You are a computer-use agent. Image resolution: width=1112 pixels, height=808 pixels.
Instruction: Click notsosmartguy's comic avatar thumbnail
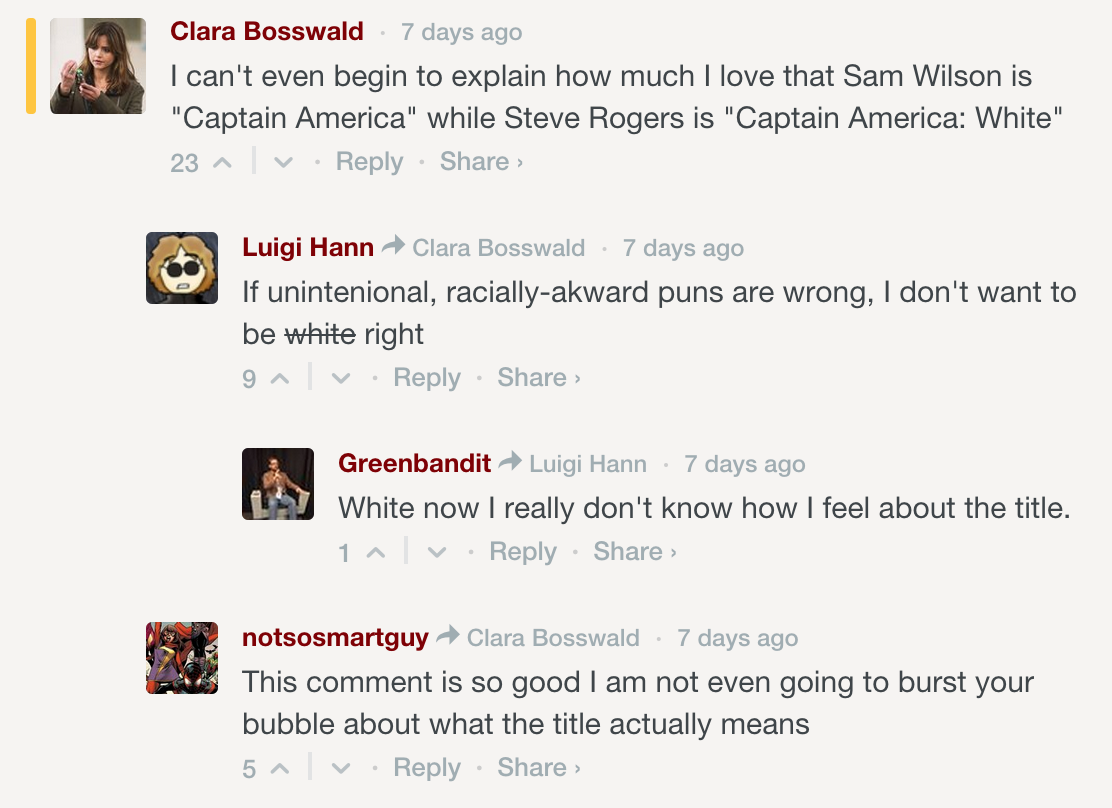pyautogui.click(x=182, y=658)
